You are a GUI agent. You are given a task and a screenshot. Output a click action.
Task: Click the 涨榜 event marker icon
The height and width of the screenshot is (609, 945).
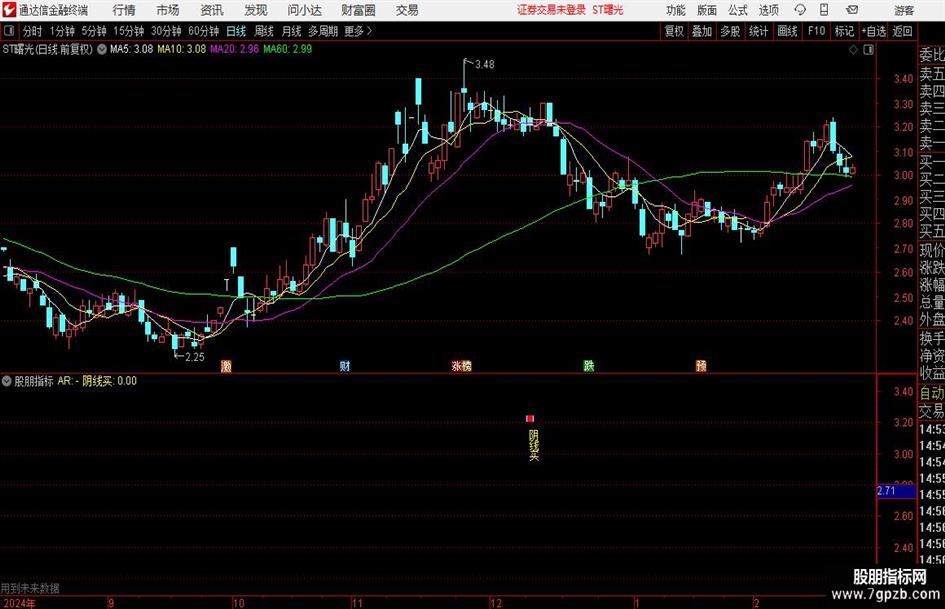click(462, 365)
